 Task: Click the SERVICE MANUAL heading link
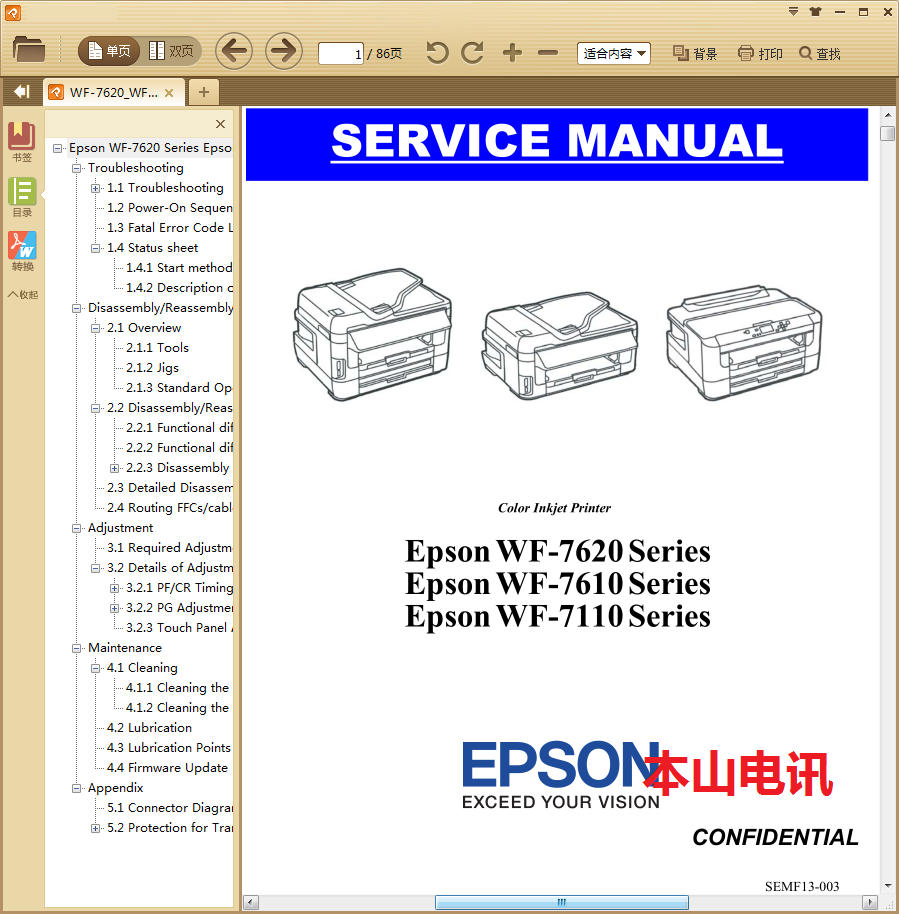tap(557, 142)
